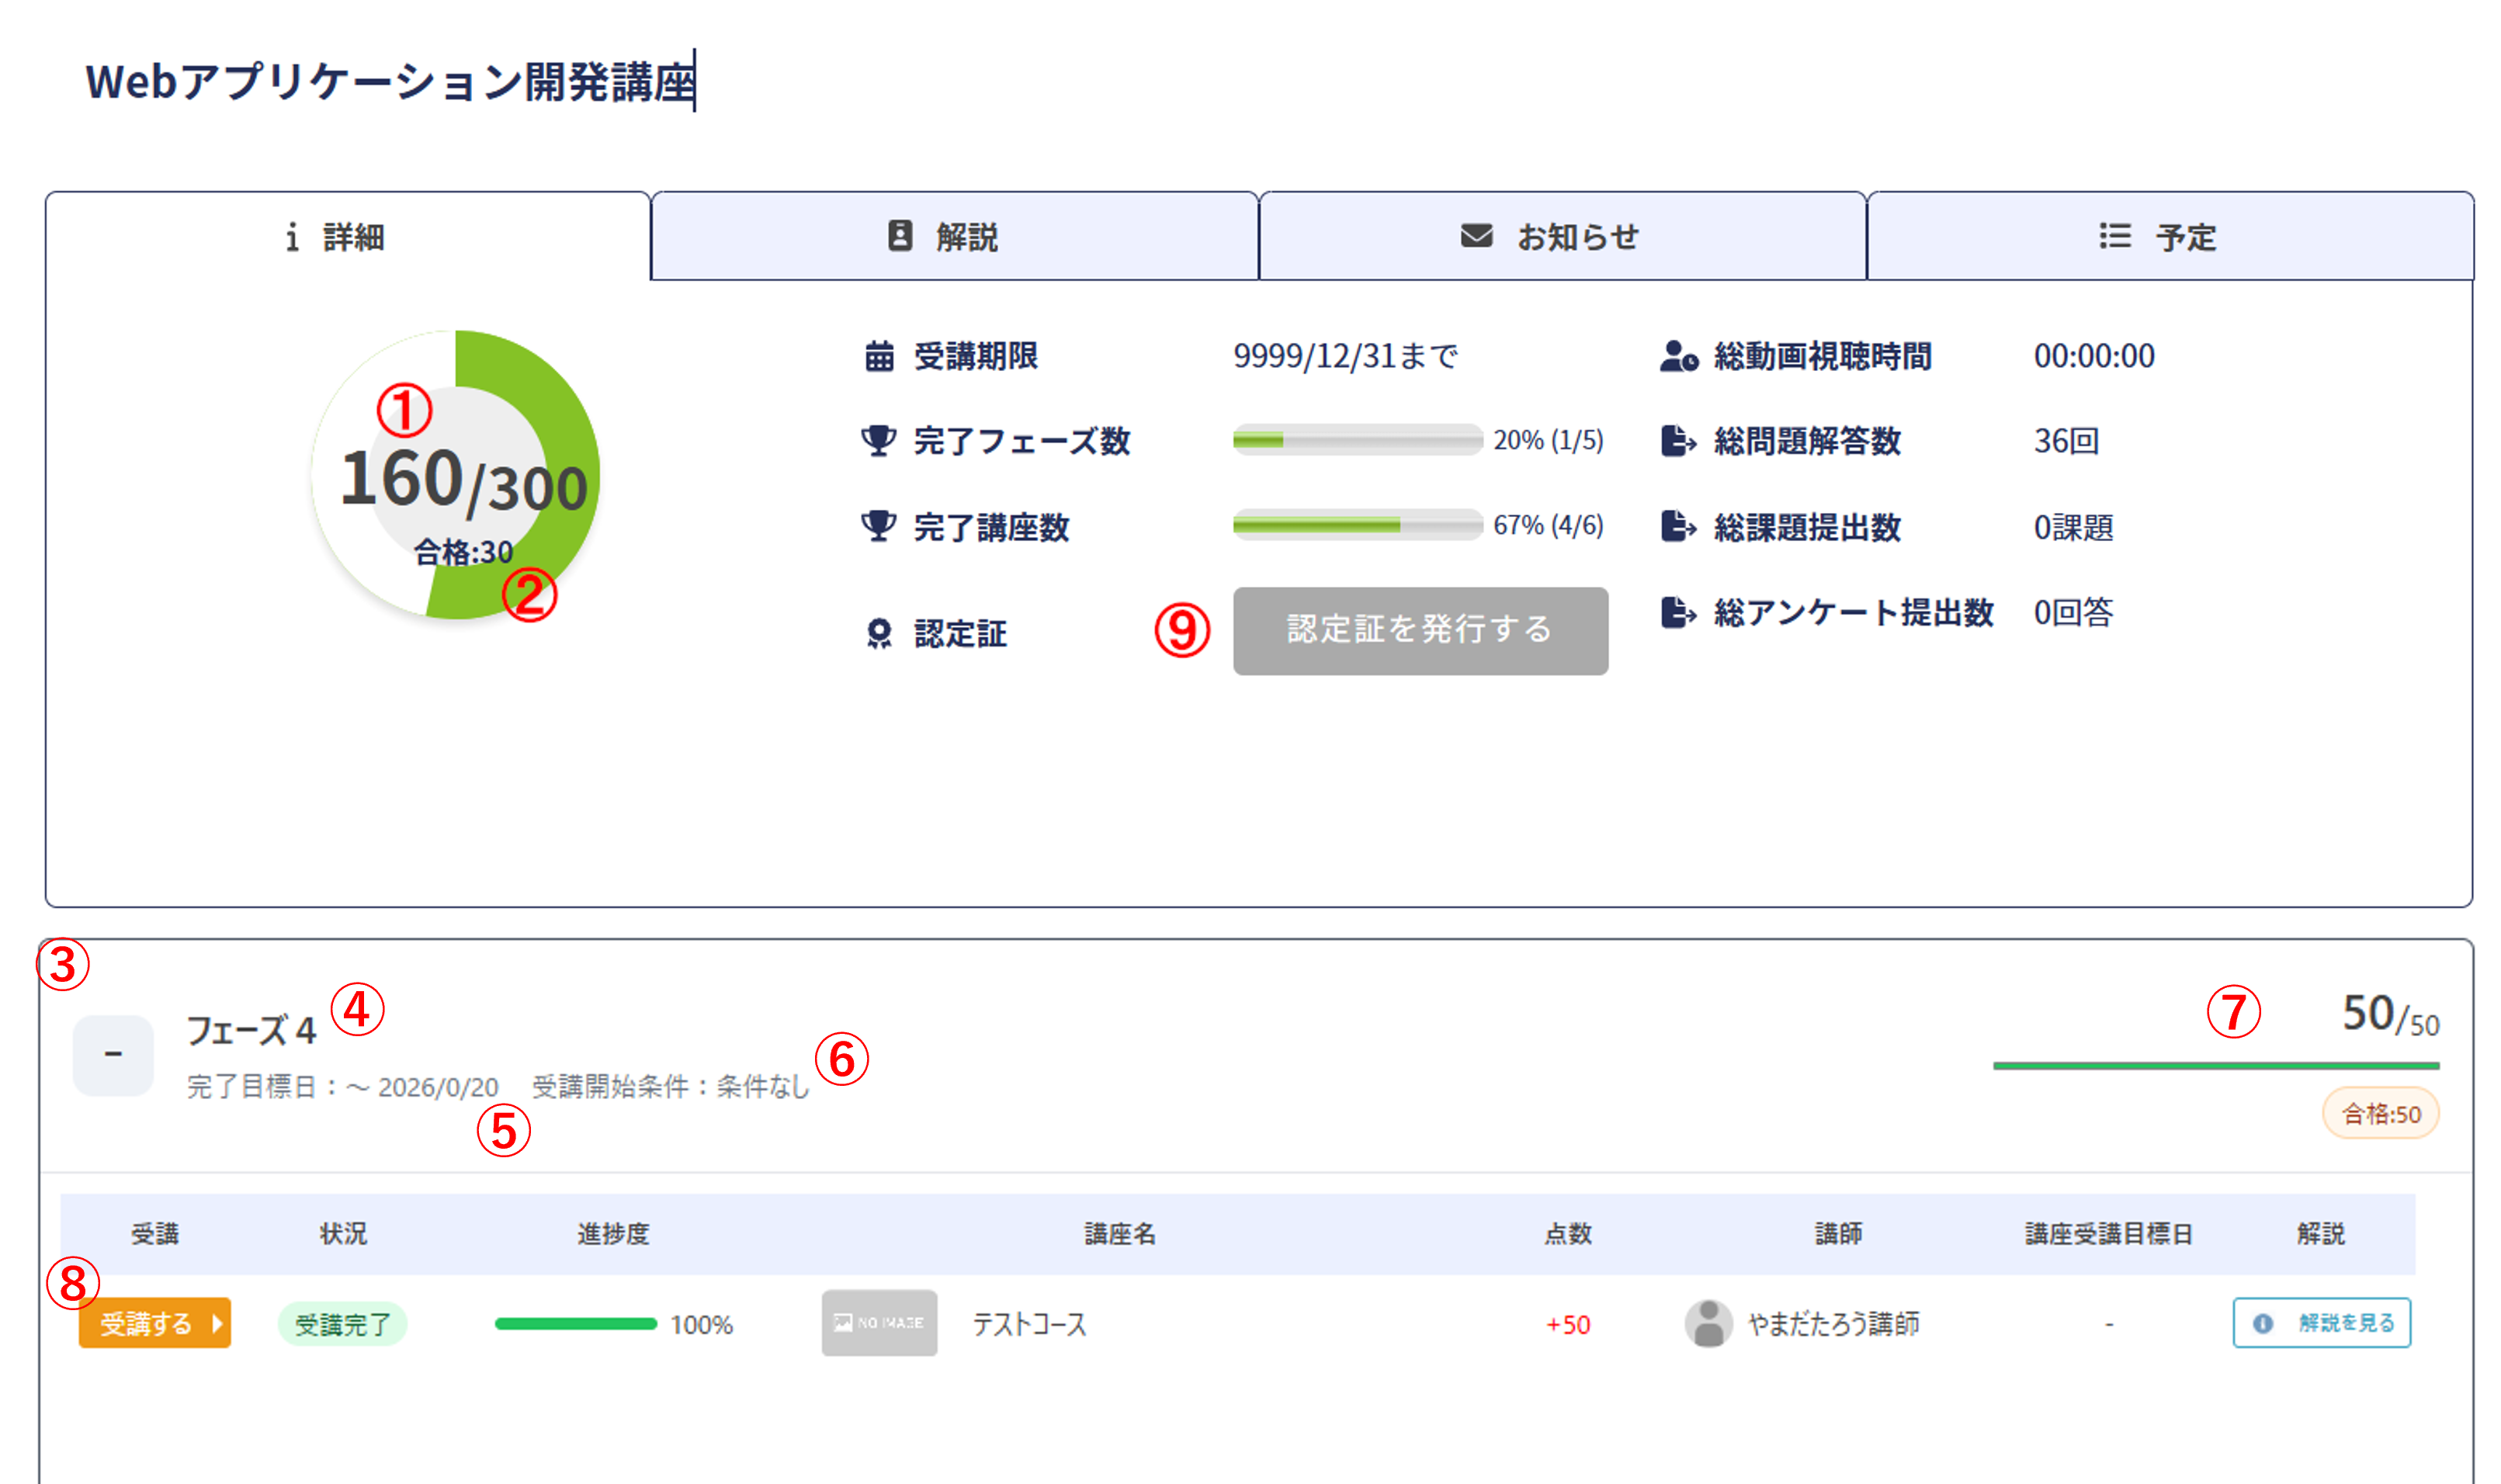Open 解説を見る for テストコース
Viewport: 2501px width, 1484px height.
[2321, 1323]
